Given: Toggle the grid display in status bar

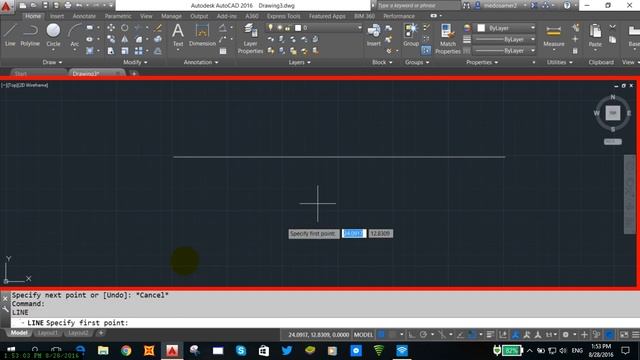Looking at the screenshot, I should [x=382, y=335].
